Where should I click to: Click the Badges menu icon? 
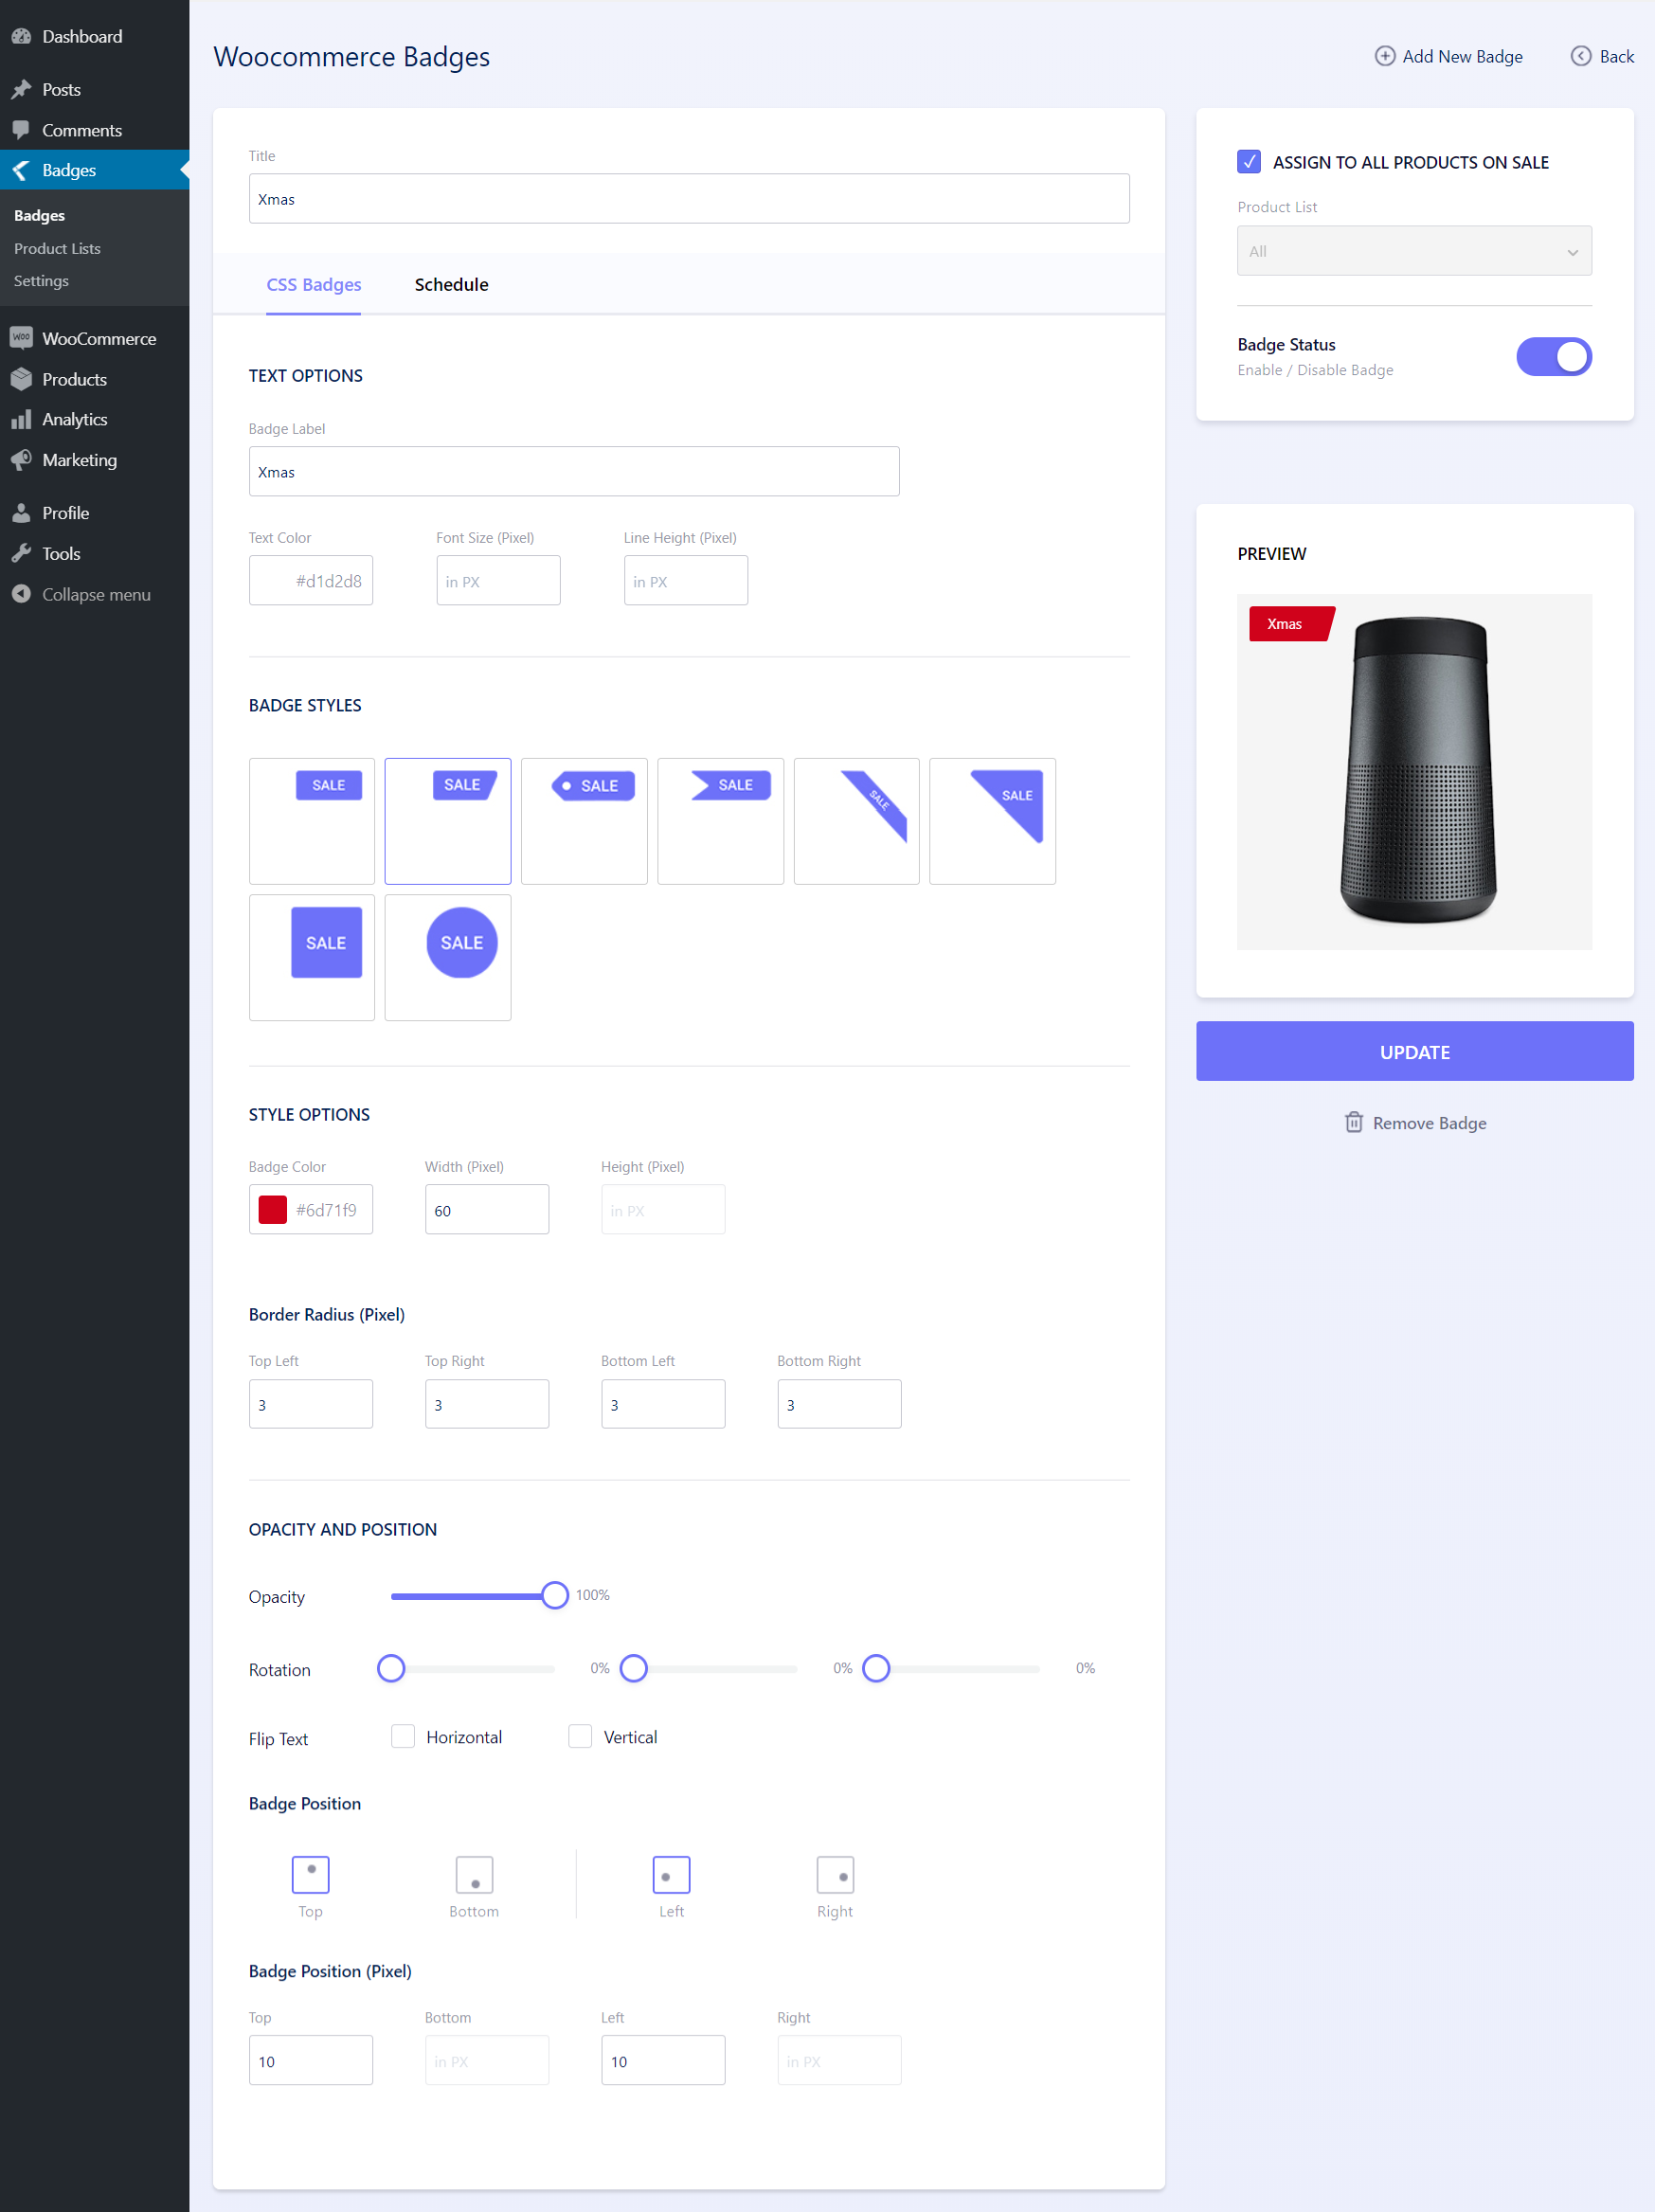(21, 170)
